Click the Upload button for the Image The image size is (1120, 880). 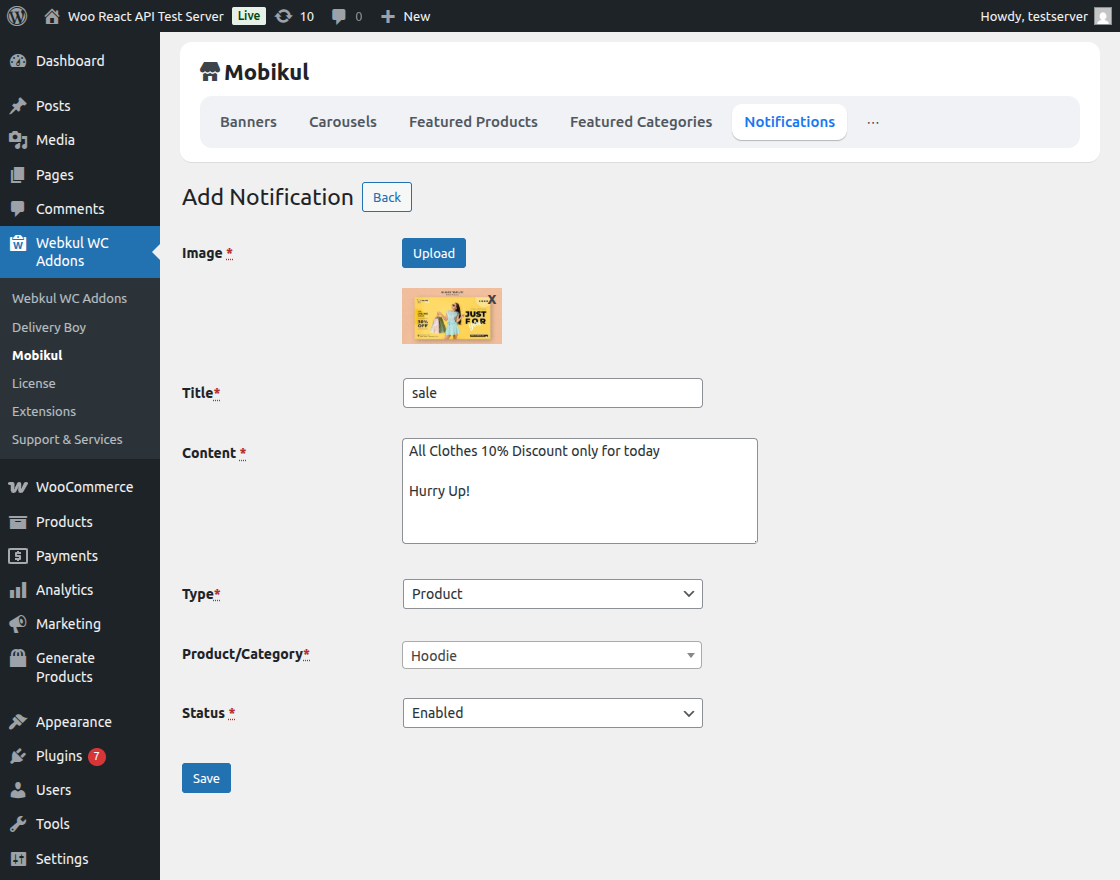point(433,253)
